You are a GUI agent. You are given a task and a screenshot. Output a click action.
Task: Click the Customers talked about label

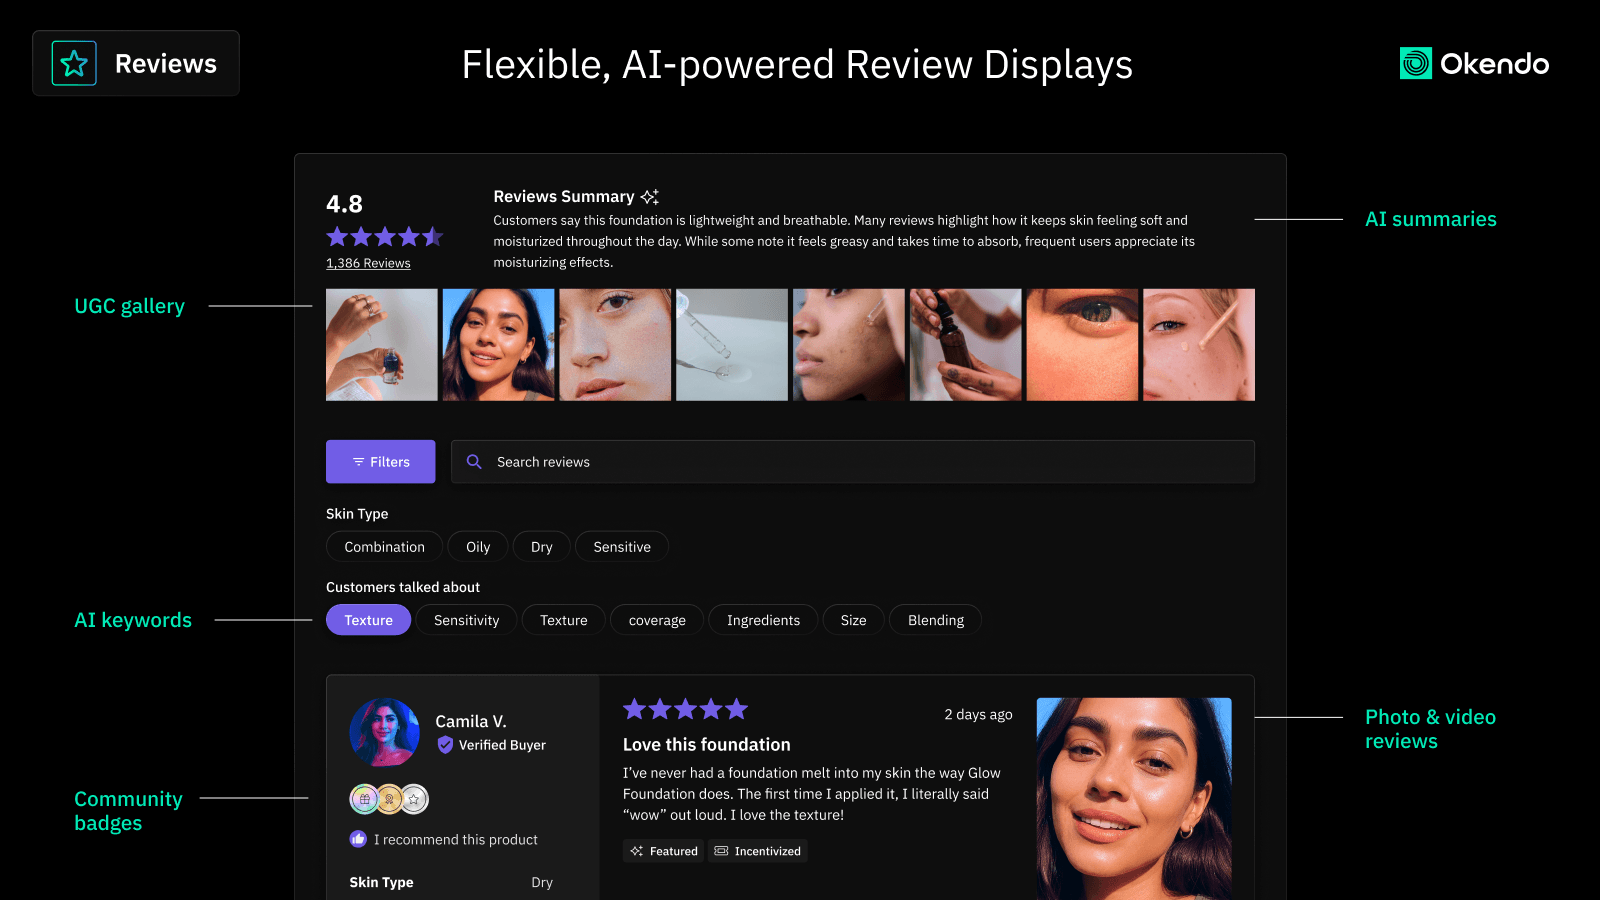[x=403, y=587]
